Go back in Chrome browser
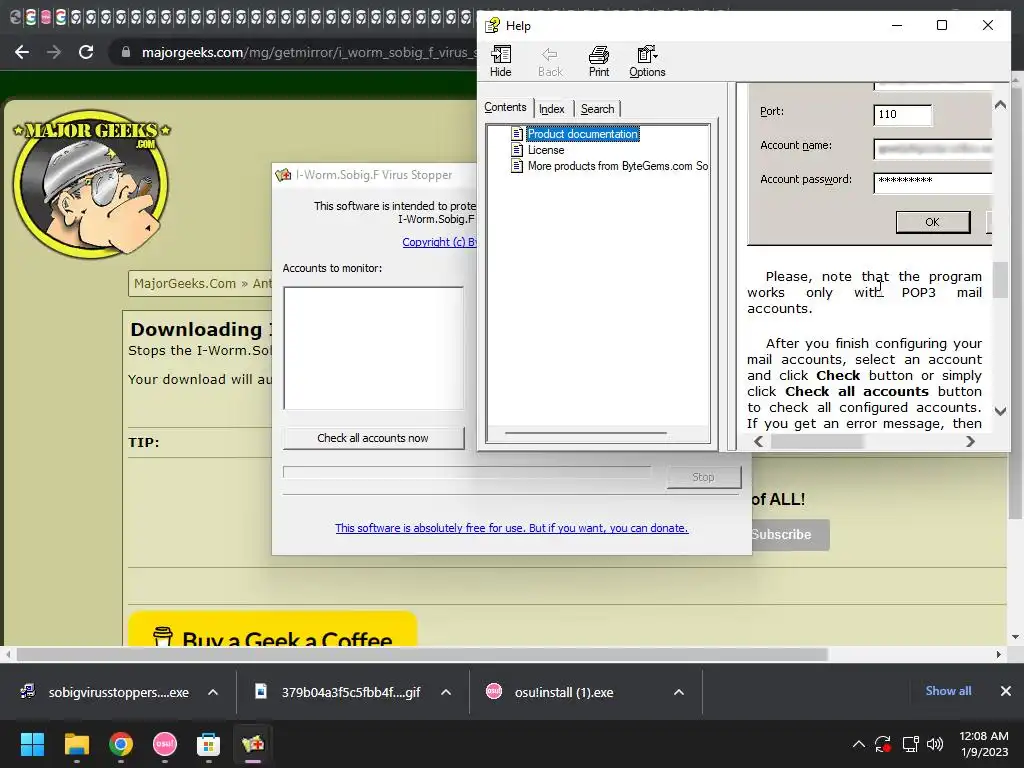The height and width of the screenshot is (768, 1024). [x=22, y=52]
